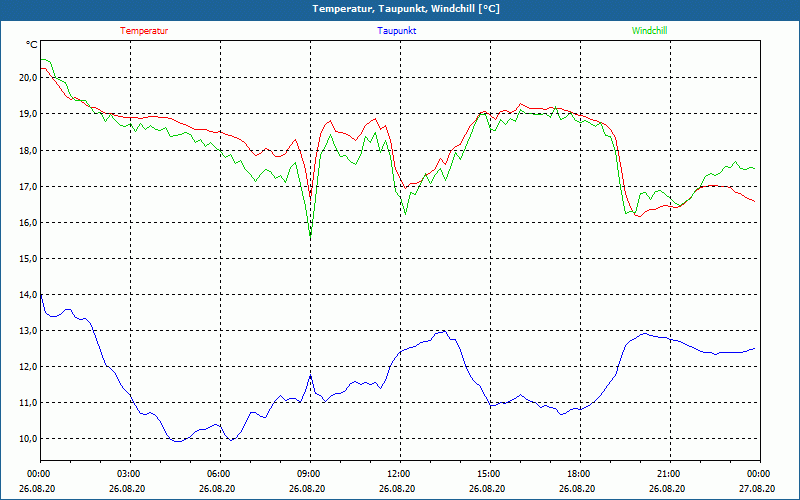This screenshot has height=500, width=800.
Task: Click the chart title "Temperatur, Taupunkt, Windchill [°C]"
Action: click(406, 9)
